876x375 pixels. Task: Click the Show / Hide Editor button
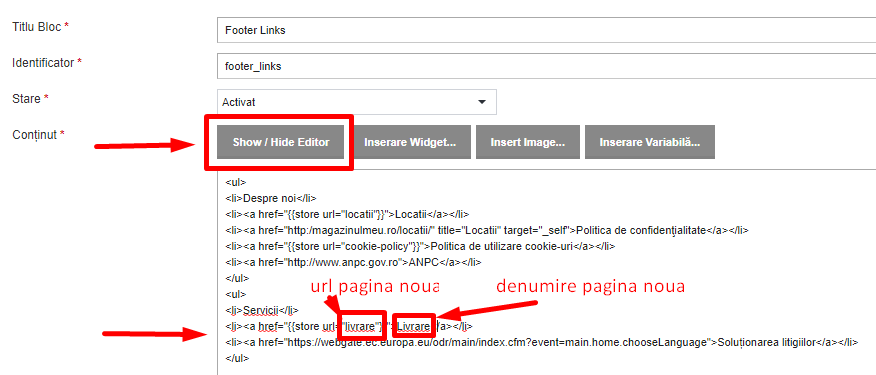(281, 142)
